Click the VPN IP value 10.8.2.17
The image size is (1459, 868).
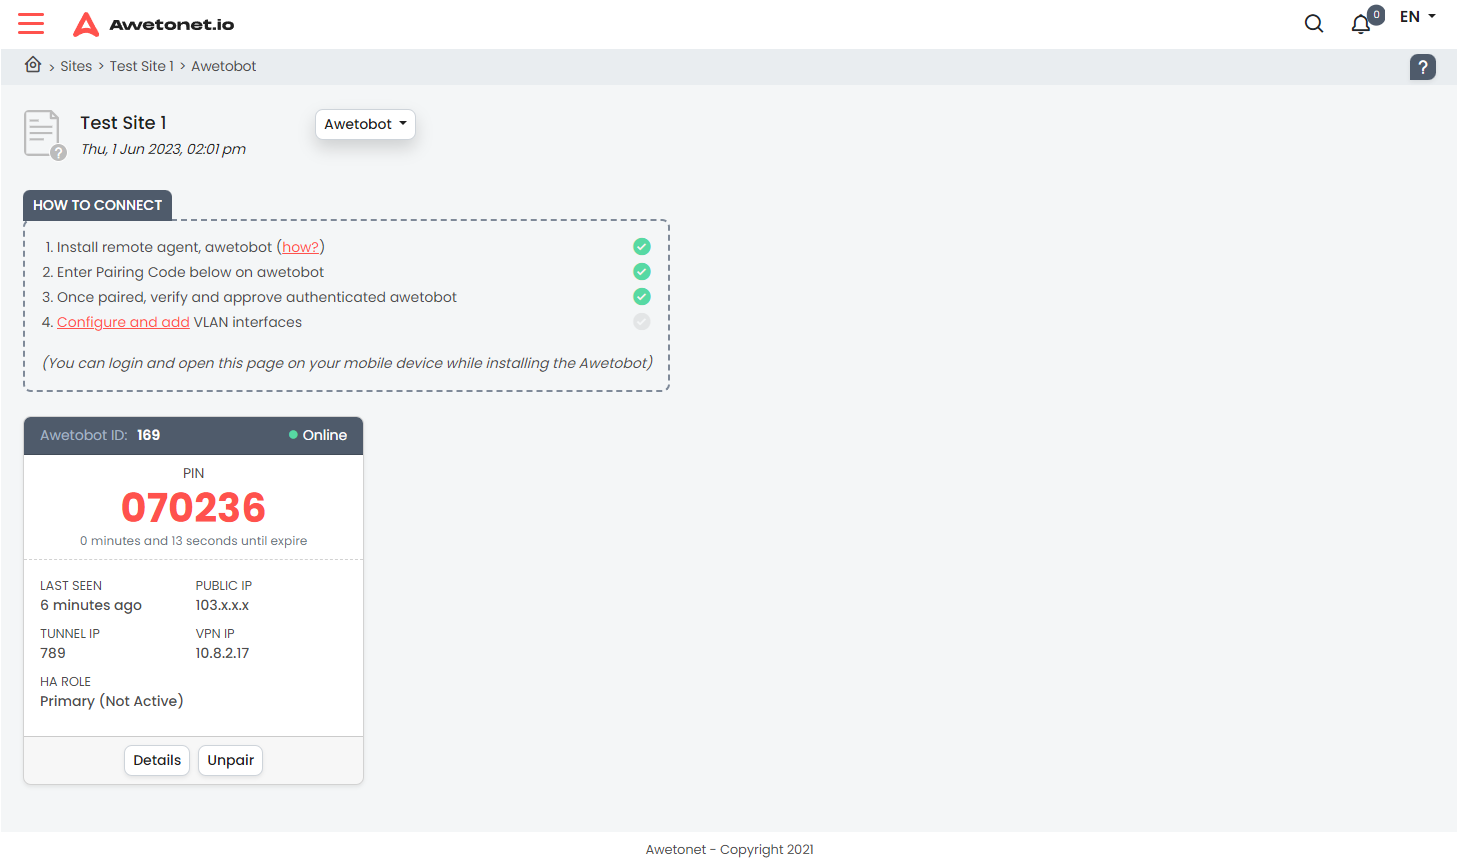[222, 653]
